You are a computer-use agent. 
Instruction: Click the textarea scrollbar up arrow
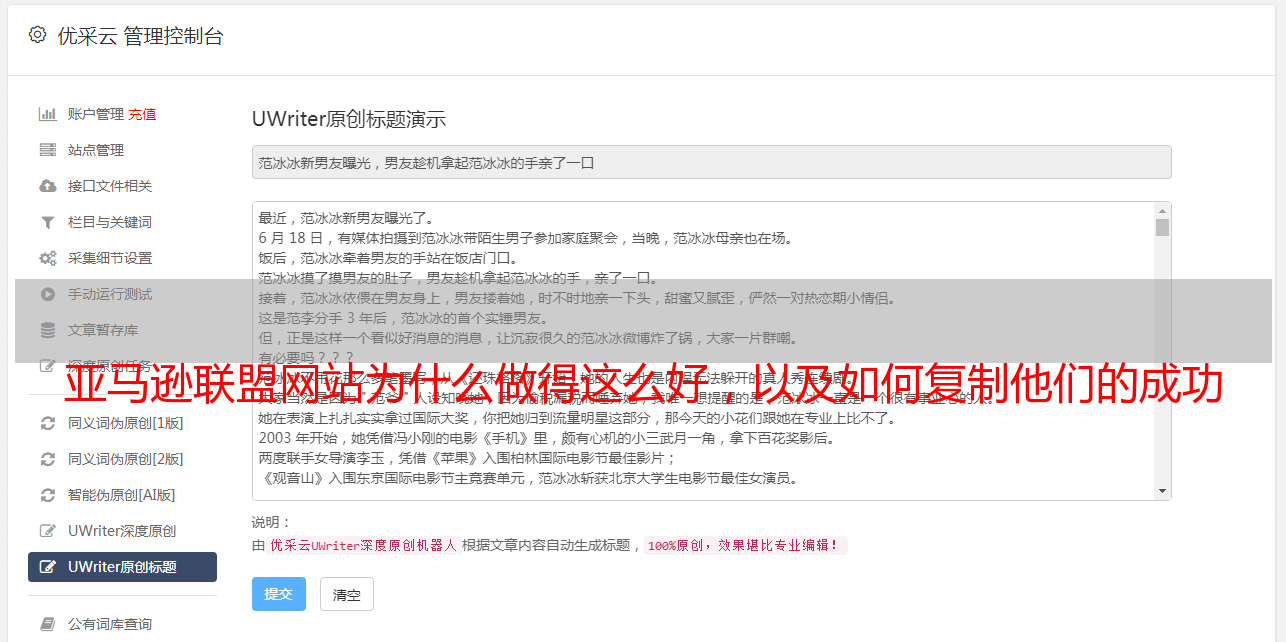click(1162, 211)
